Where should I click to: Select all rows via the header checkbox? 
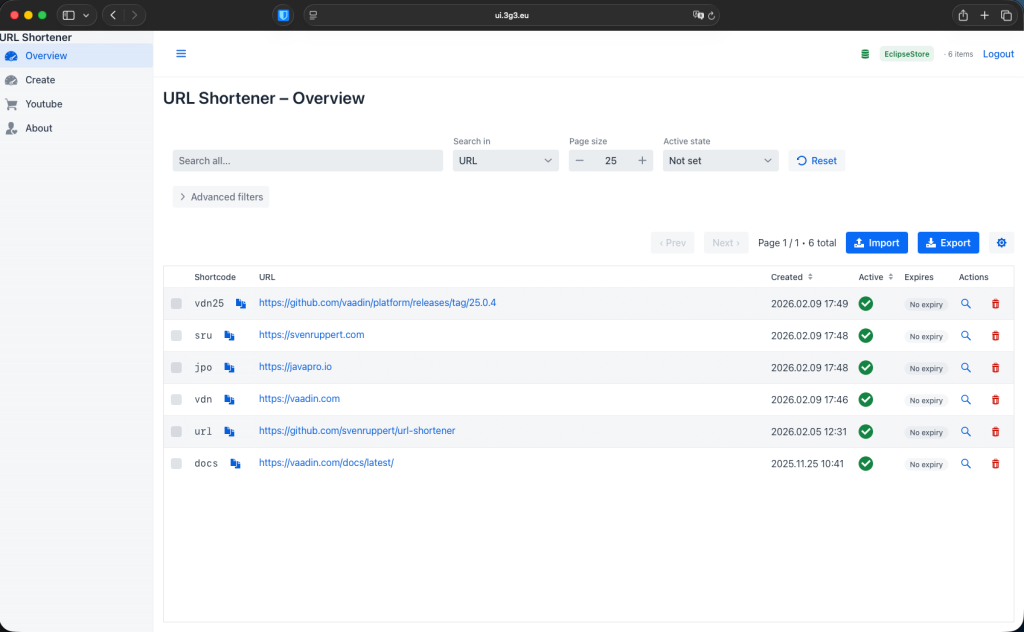177,277
